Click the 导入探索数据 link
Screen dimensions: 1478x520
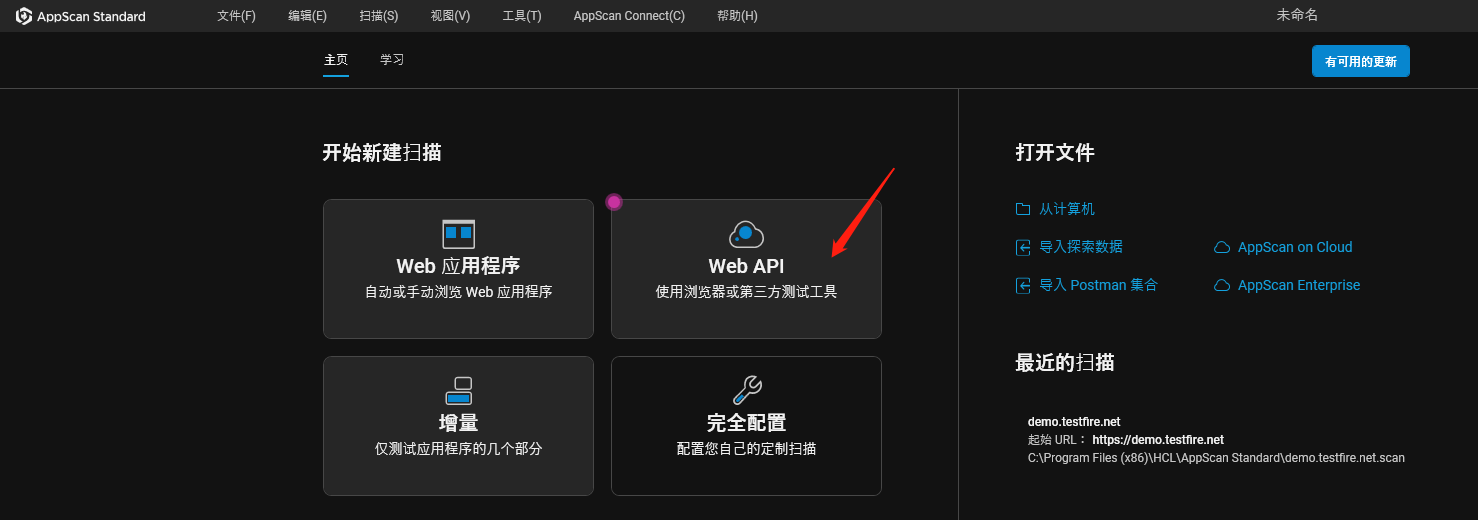pos(1081,247)
